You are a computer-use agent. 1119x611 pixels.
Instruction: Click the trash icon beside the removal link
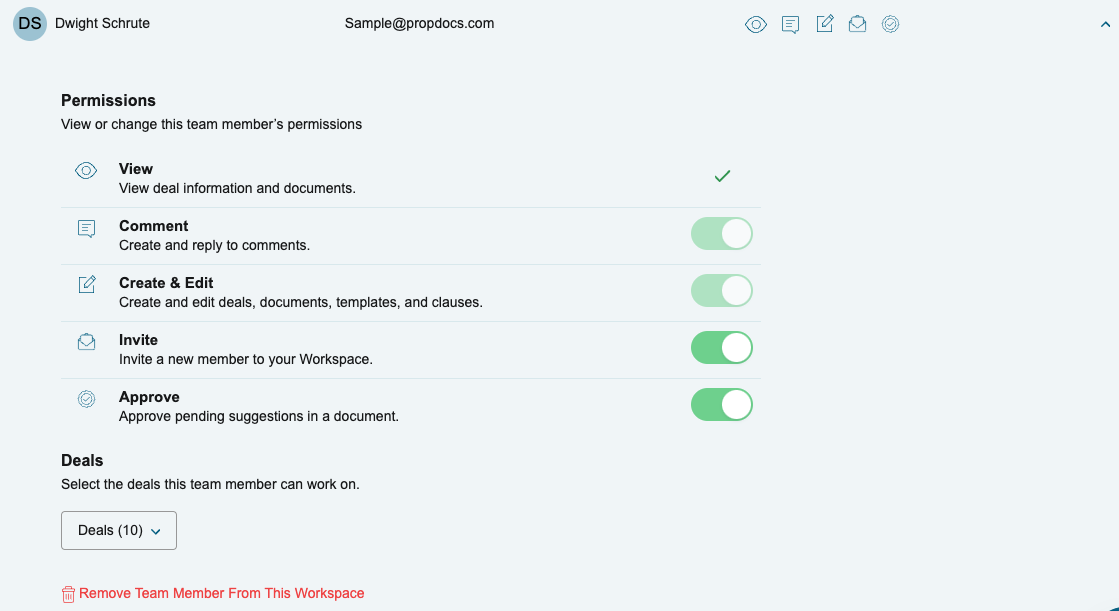(67, 593)
